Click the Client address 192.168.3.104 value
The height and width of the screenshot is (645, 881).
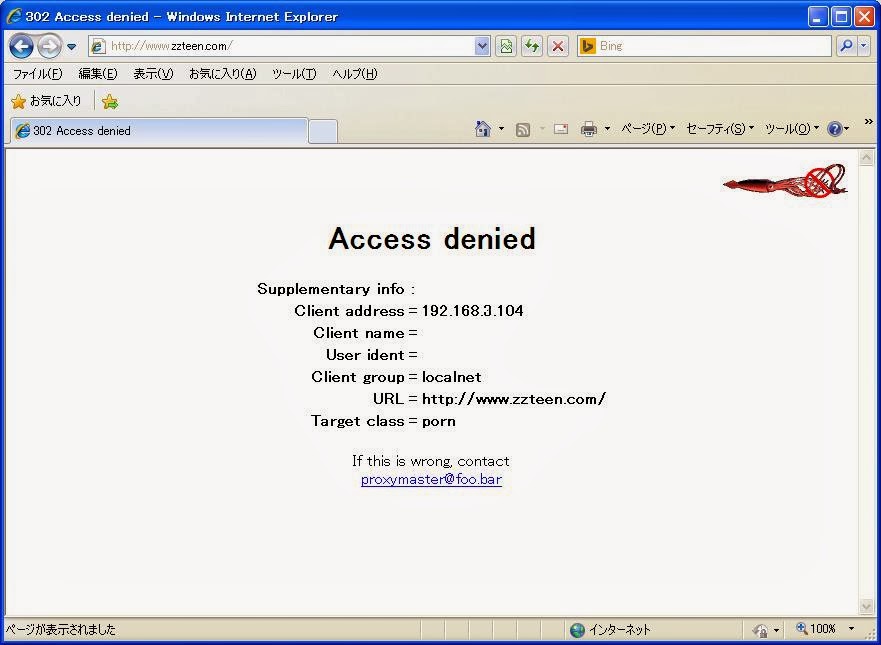[473, 311]
